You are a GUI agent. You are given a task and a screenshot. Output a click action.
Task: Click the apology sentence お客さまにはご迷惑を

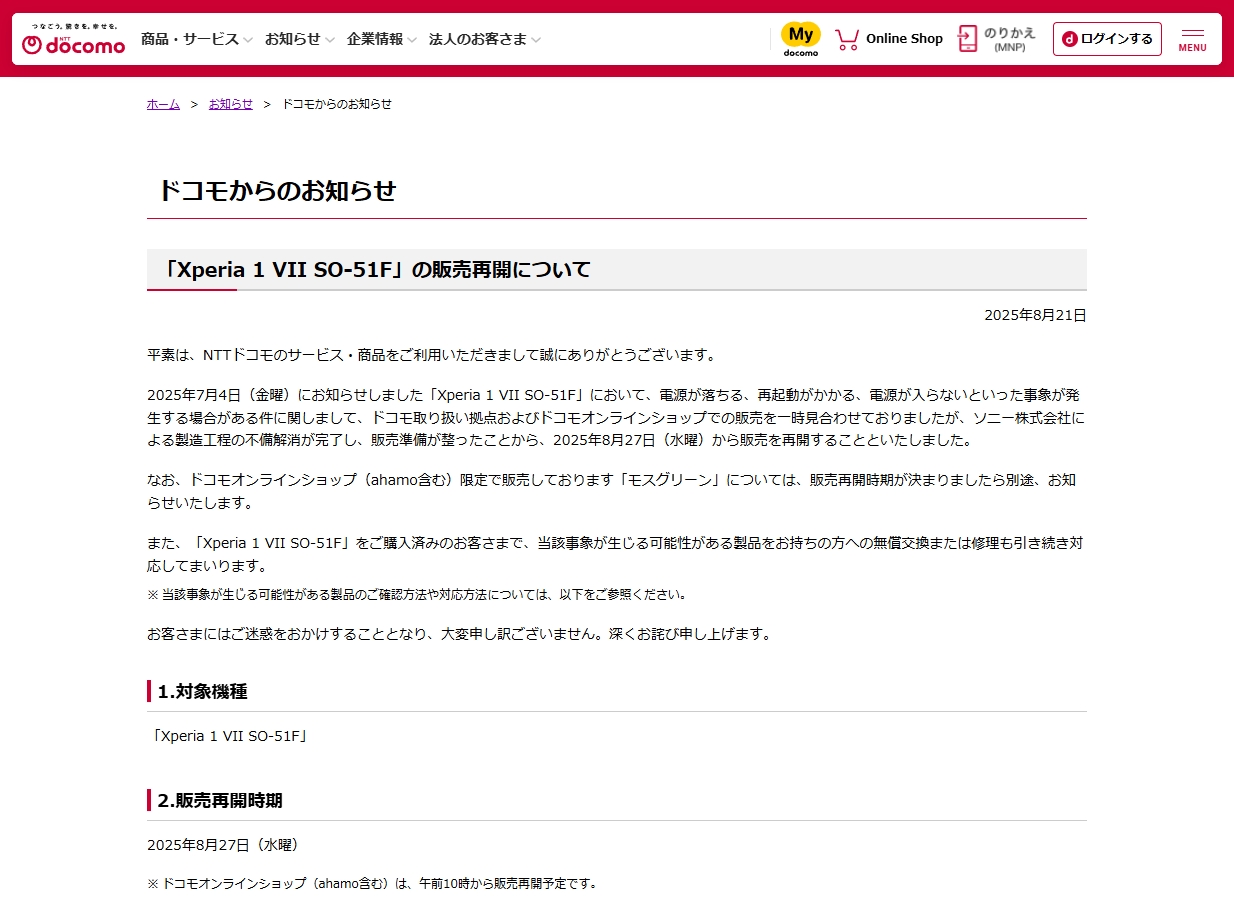pyautogui.click(x=459, y=634)
